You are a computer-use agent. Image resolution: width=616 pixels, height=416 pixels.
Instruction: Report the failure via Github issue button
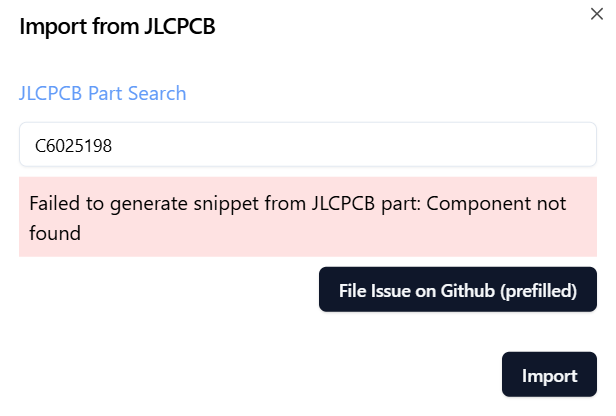[457, 291]
